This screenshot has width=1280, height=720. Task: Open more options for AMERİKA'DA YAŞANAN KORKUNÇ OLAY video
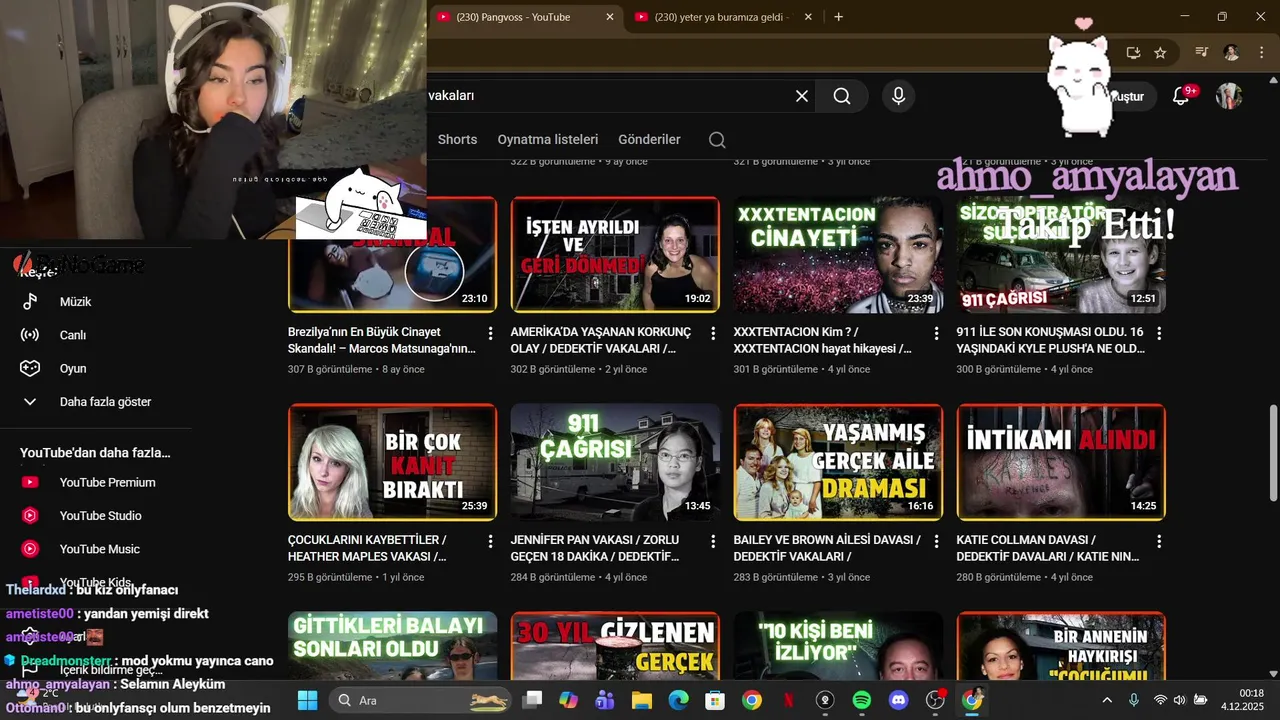(713, 333)
